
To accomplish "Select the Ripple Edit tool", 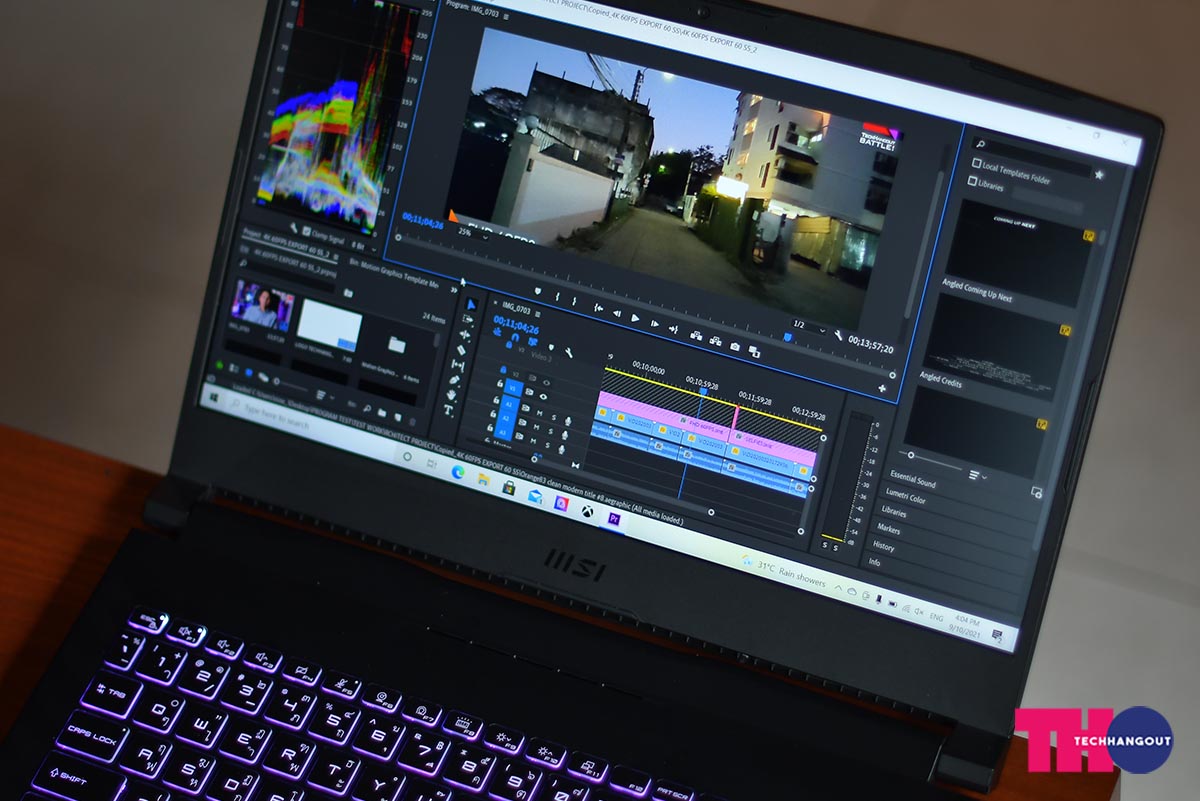I will point(465,335).
